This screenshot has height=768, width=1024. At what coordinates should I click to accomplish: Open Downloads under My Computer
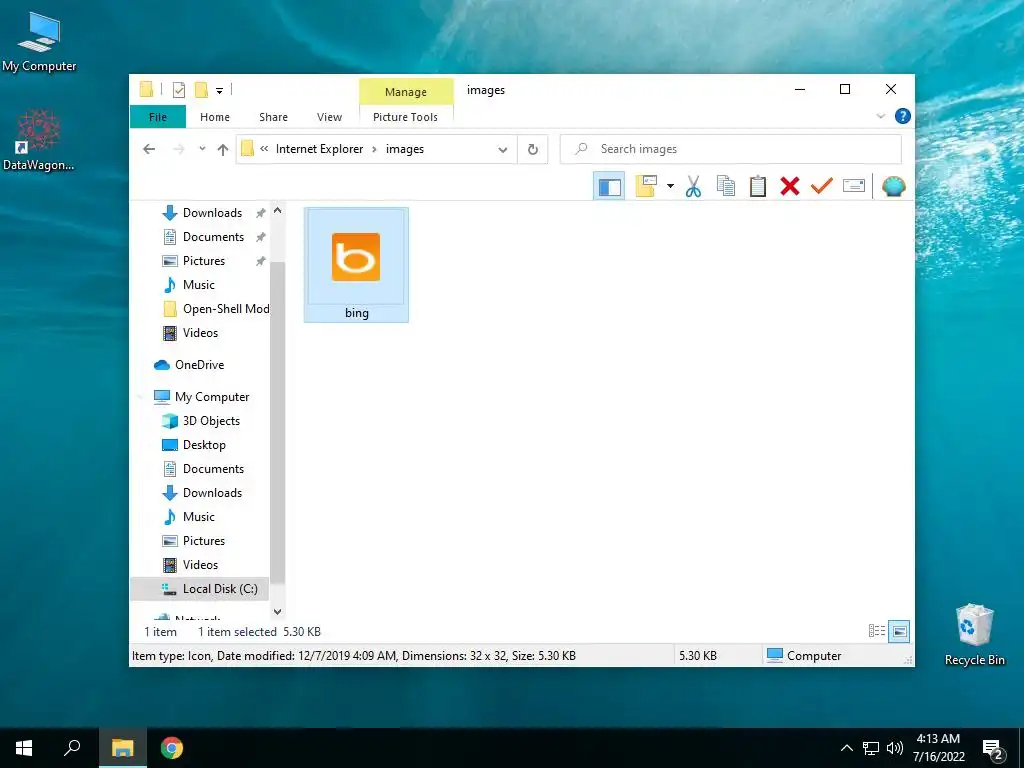[x=212, y=493]
